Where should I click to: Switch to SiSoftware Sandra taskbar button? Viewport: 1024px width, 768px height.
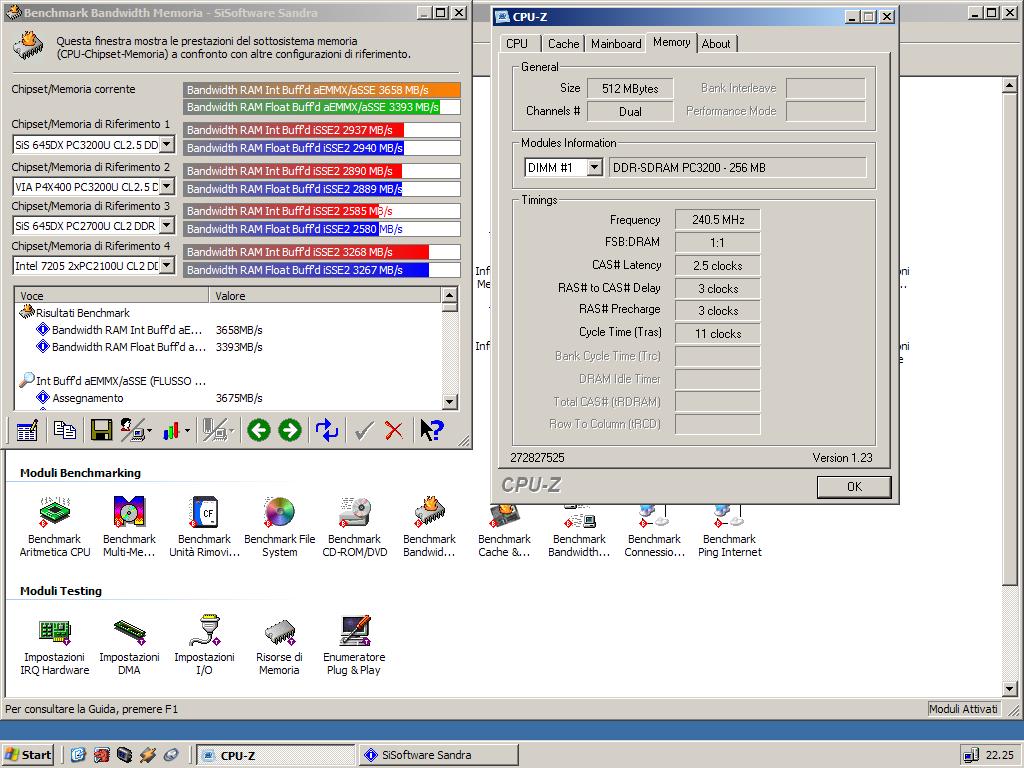point(438,755)
